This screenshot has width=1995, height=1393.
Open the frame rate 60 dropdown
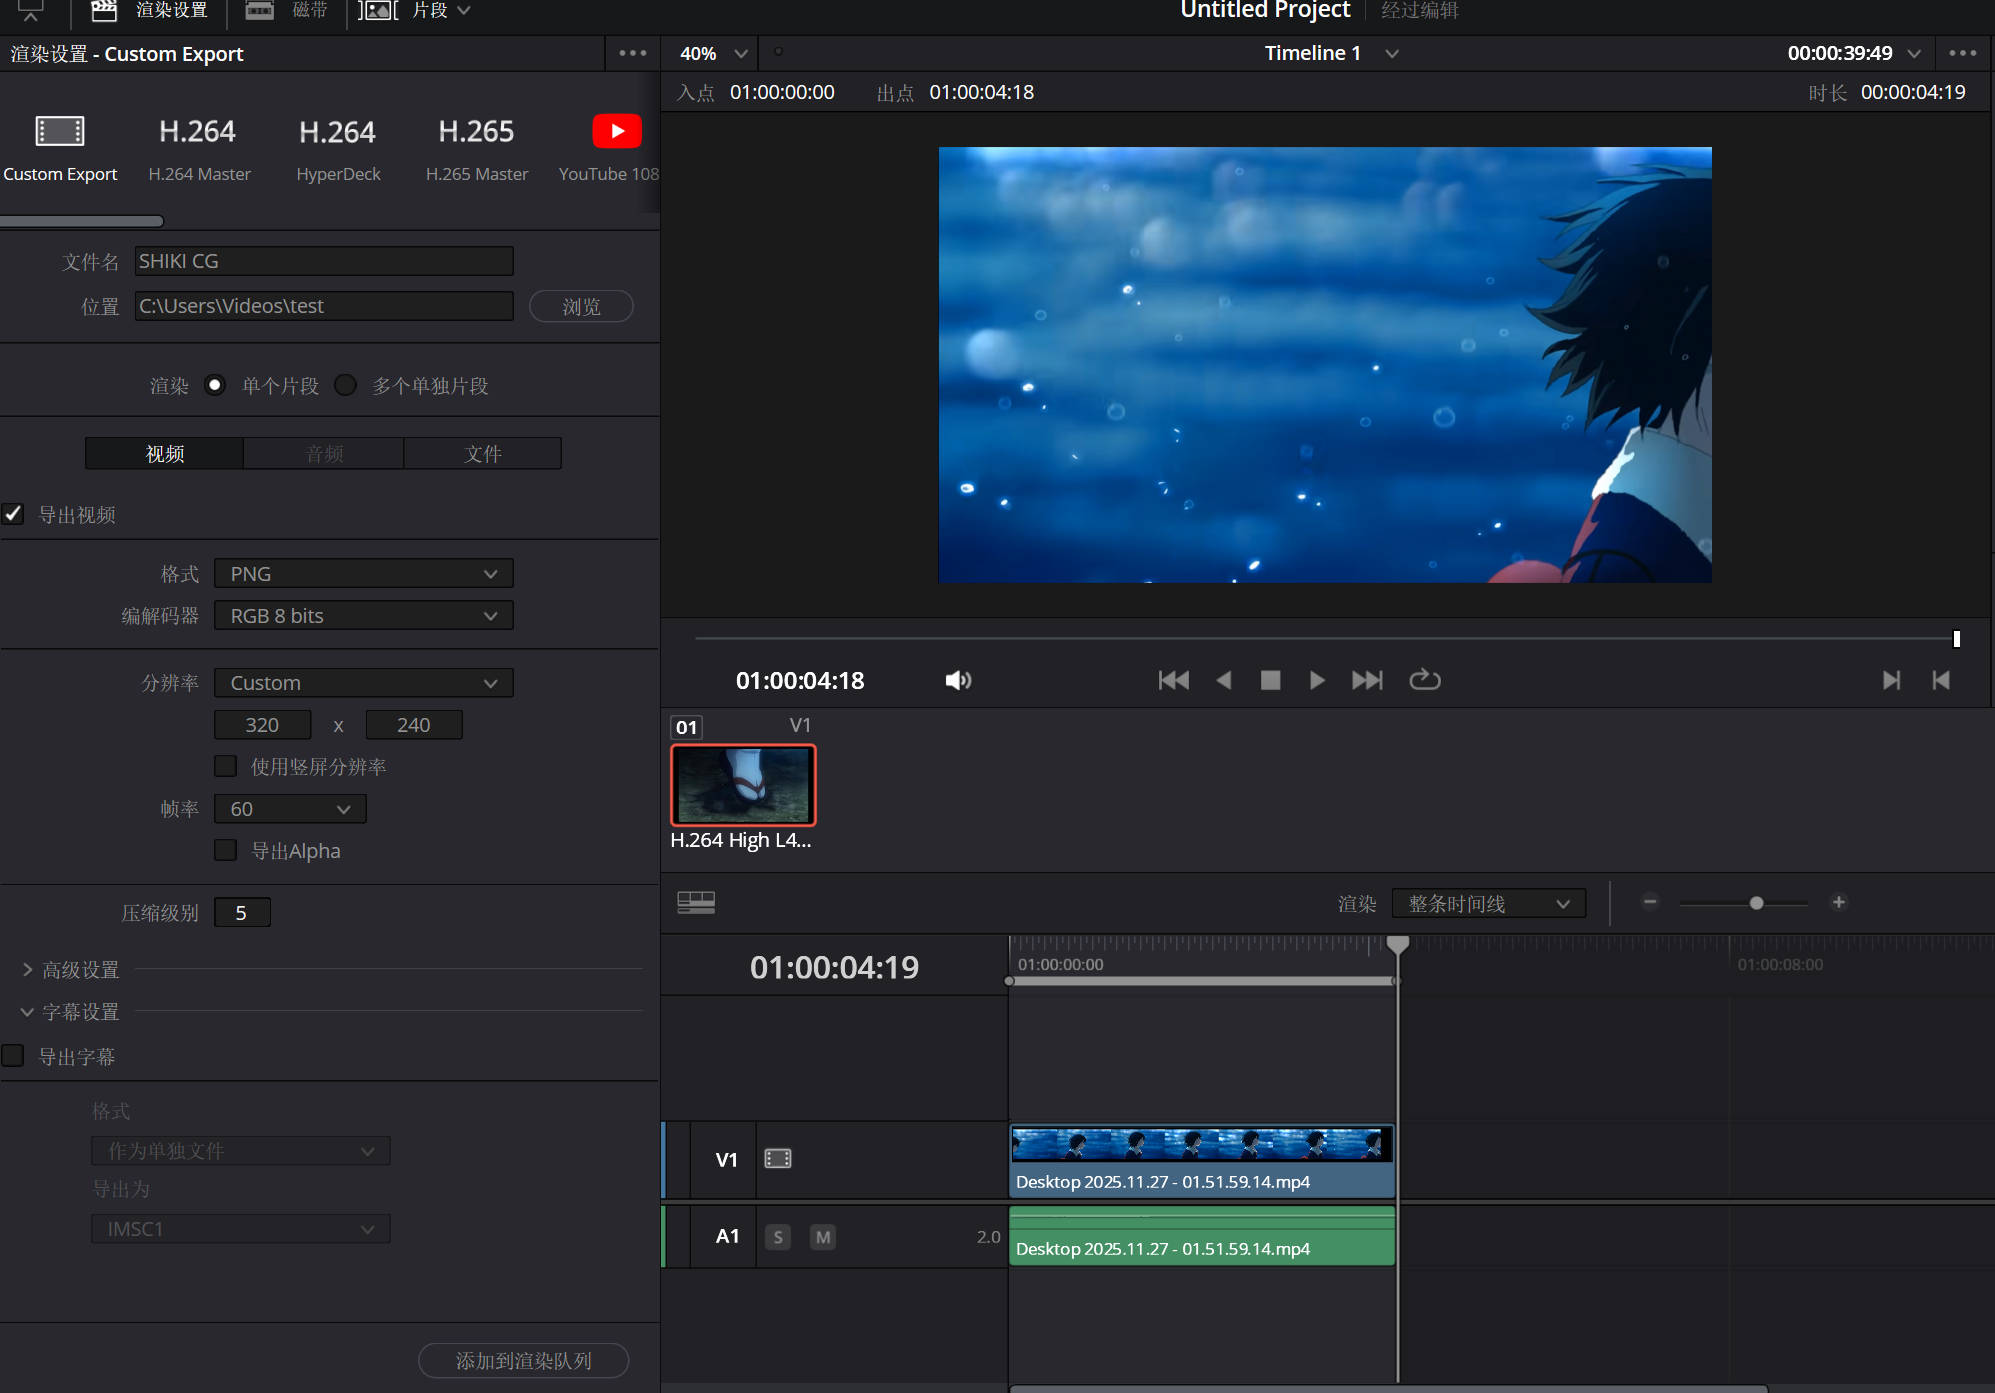(290, 809)
